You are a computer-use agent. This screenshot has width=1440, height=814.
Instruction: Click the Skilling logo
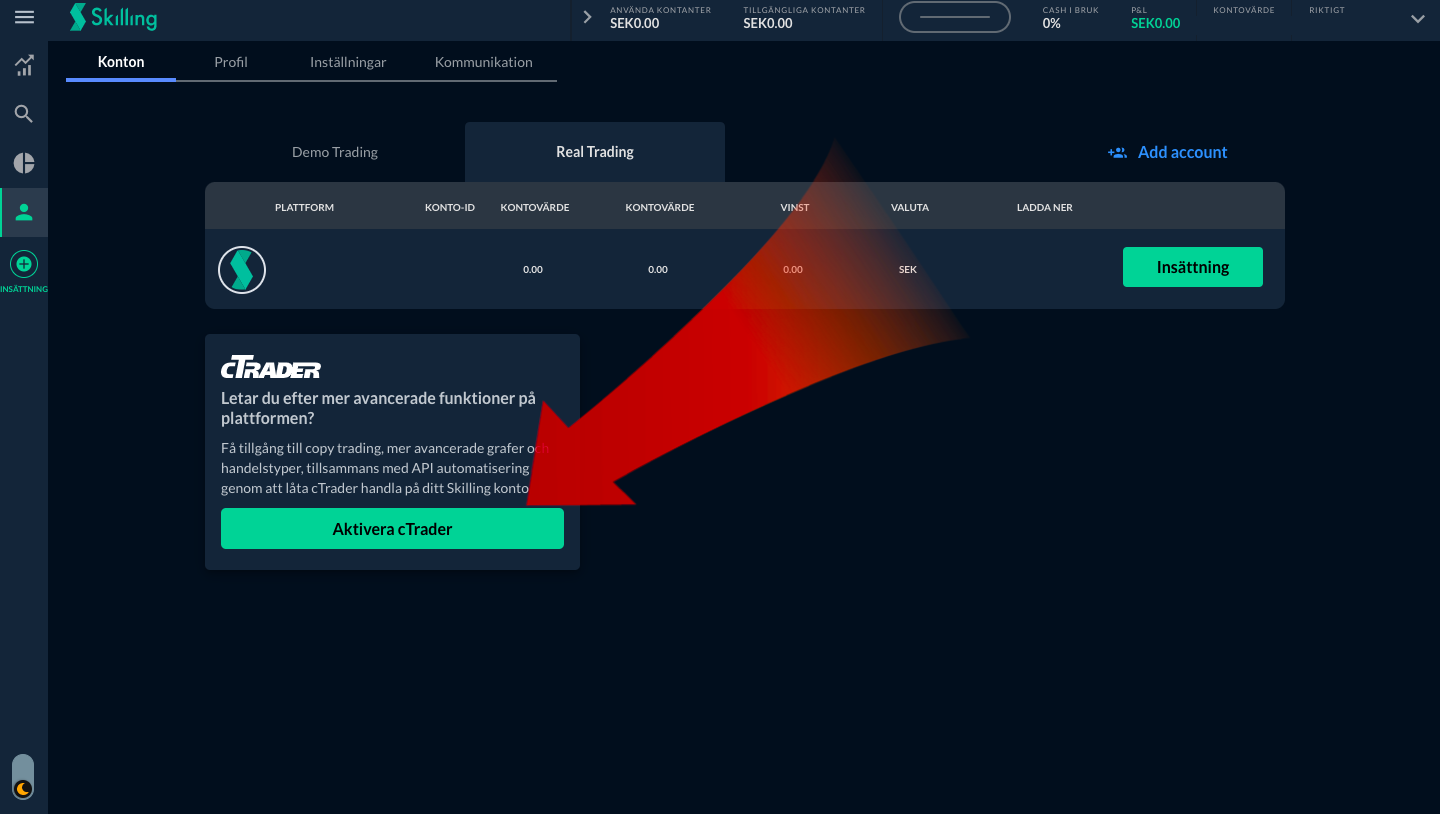click(113, 18)
